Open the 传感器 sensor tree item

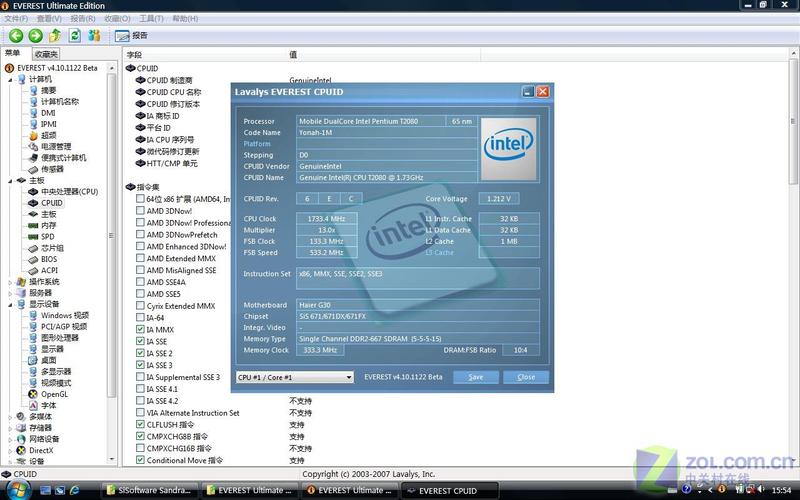tap(52, 169)
